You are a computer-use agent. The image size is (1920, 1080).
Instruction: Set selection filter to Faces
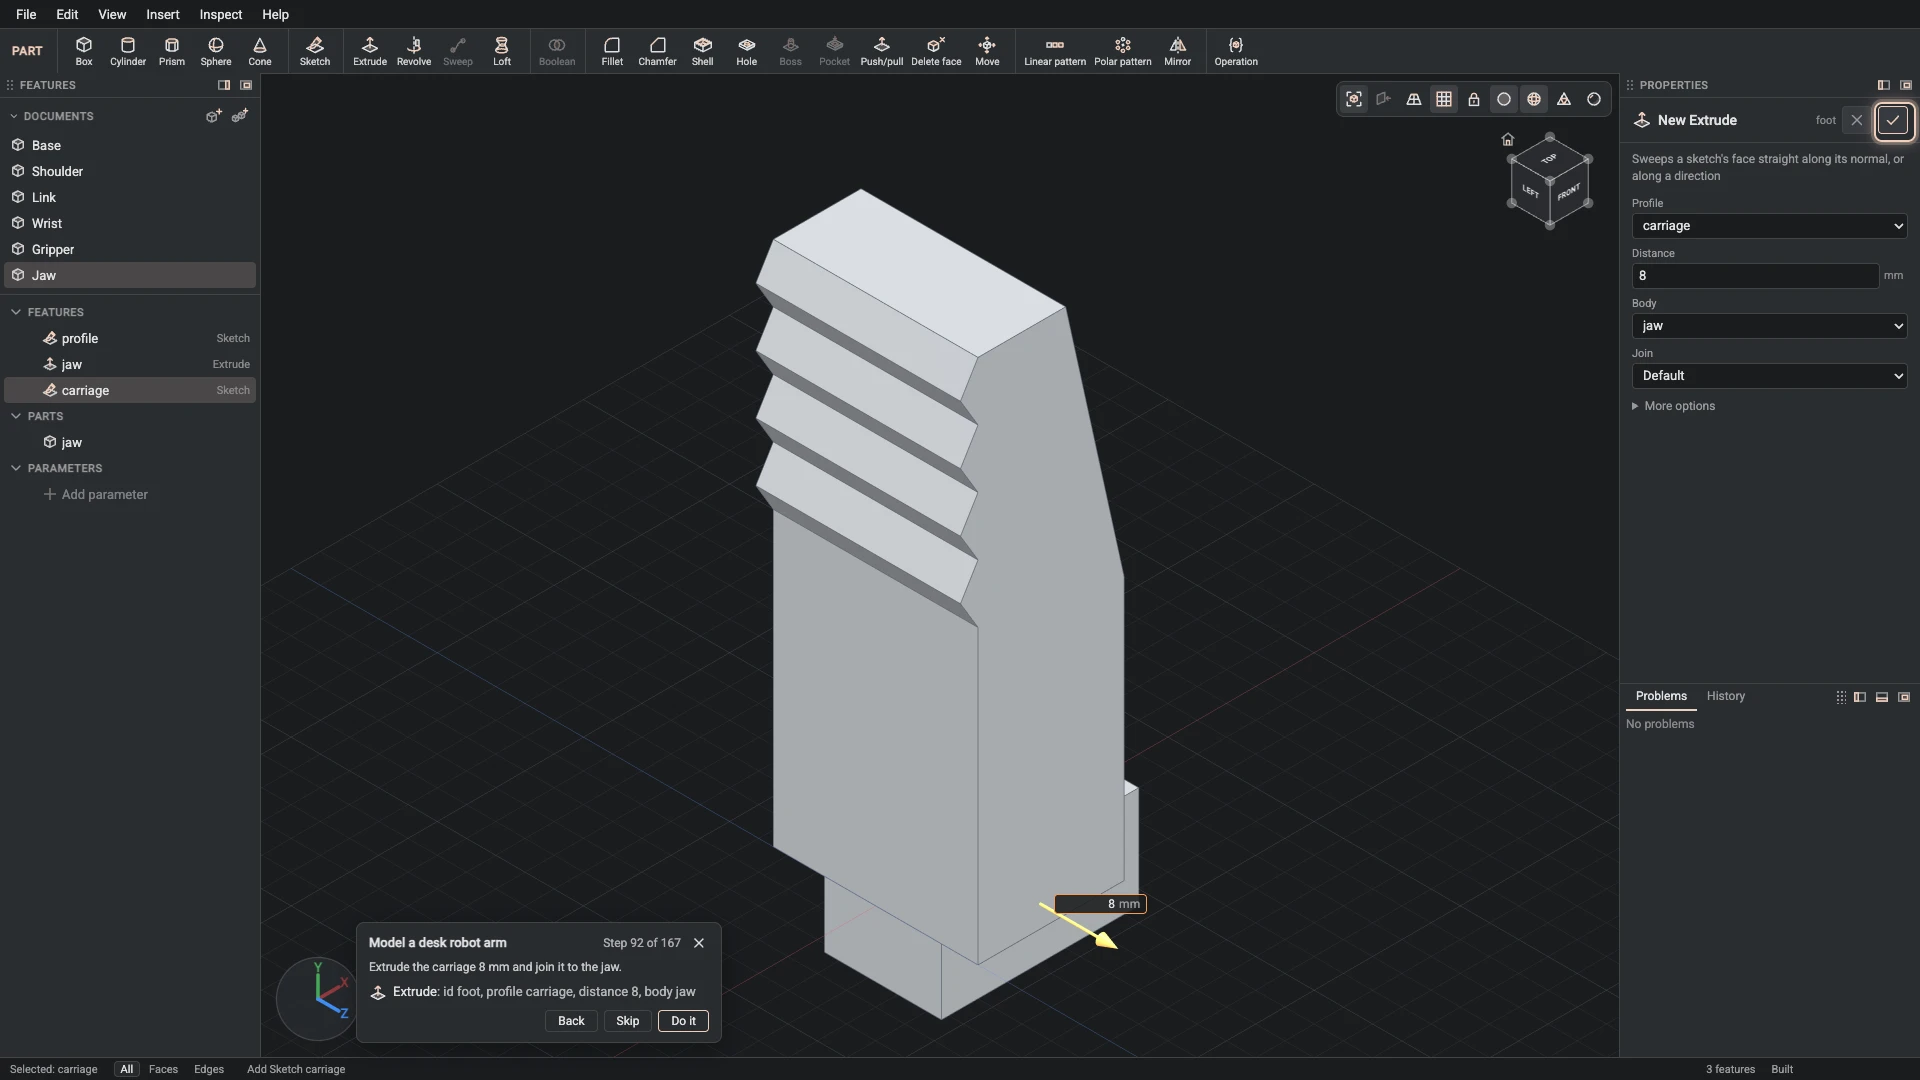163,1069
